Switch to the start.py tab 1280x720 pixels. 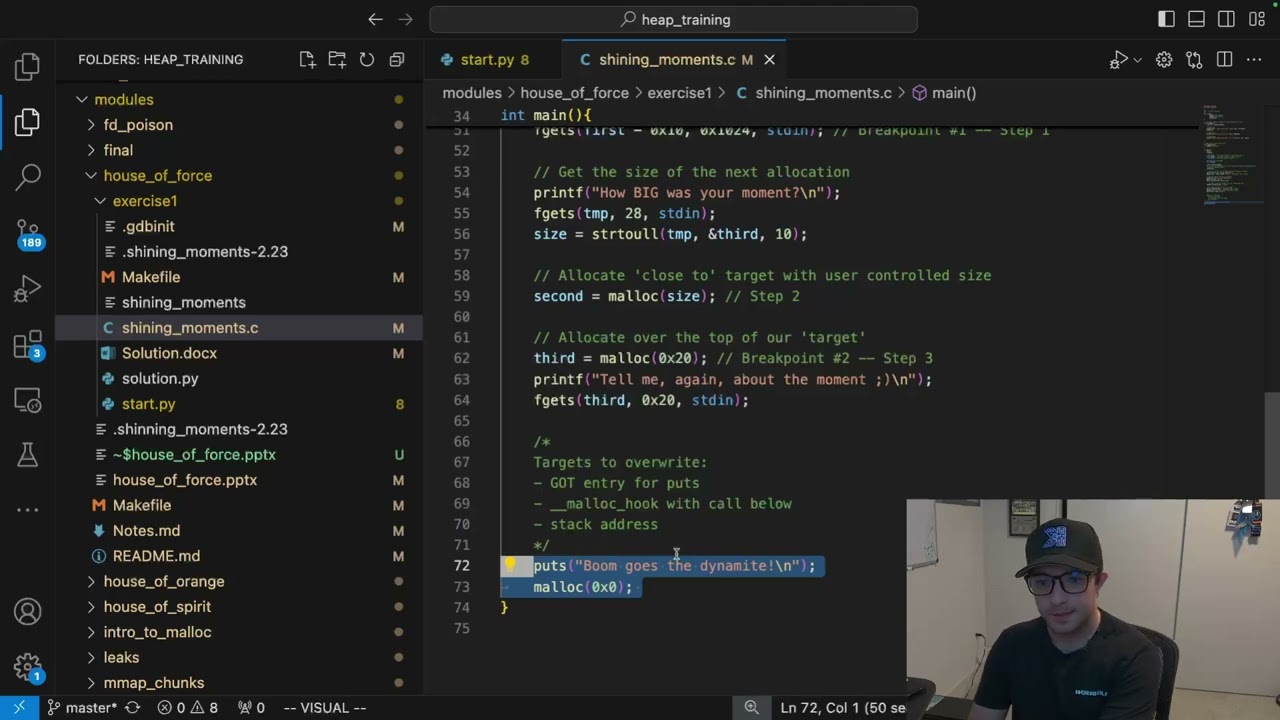pos(493,60)
